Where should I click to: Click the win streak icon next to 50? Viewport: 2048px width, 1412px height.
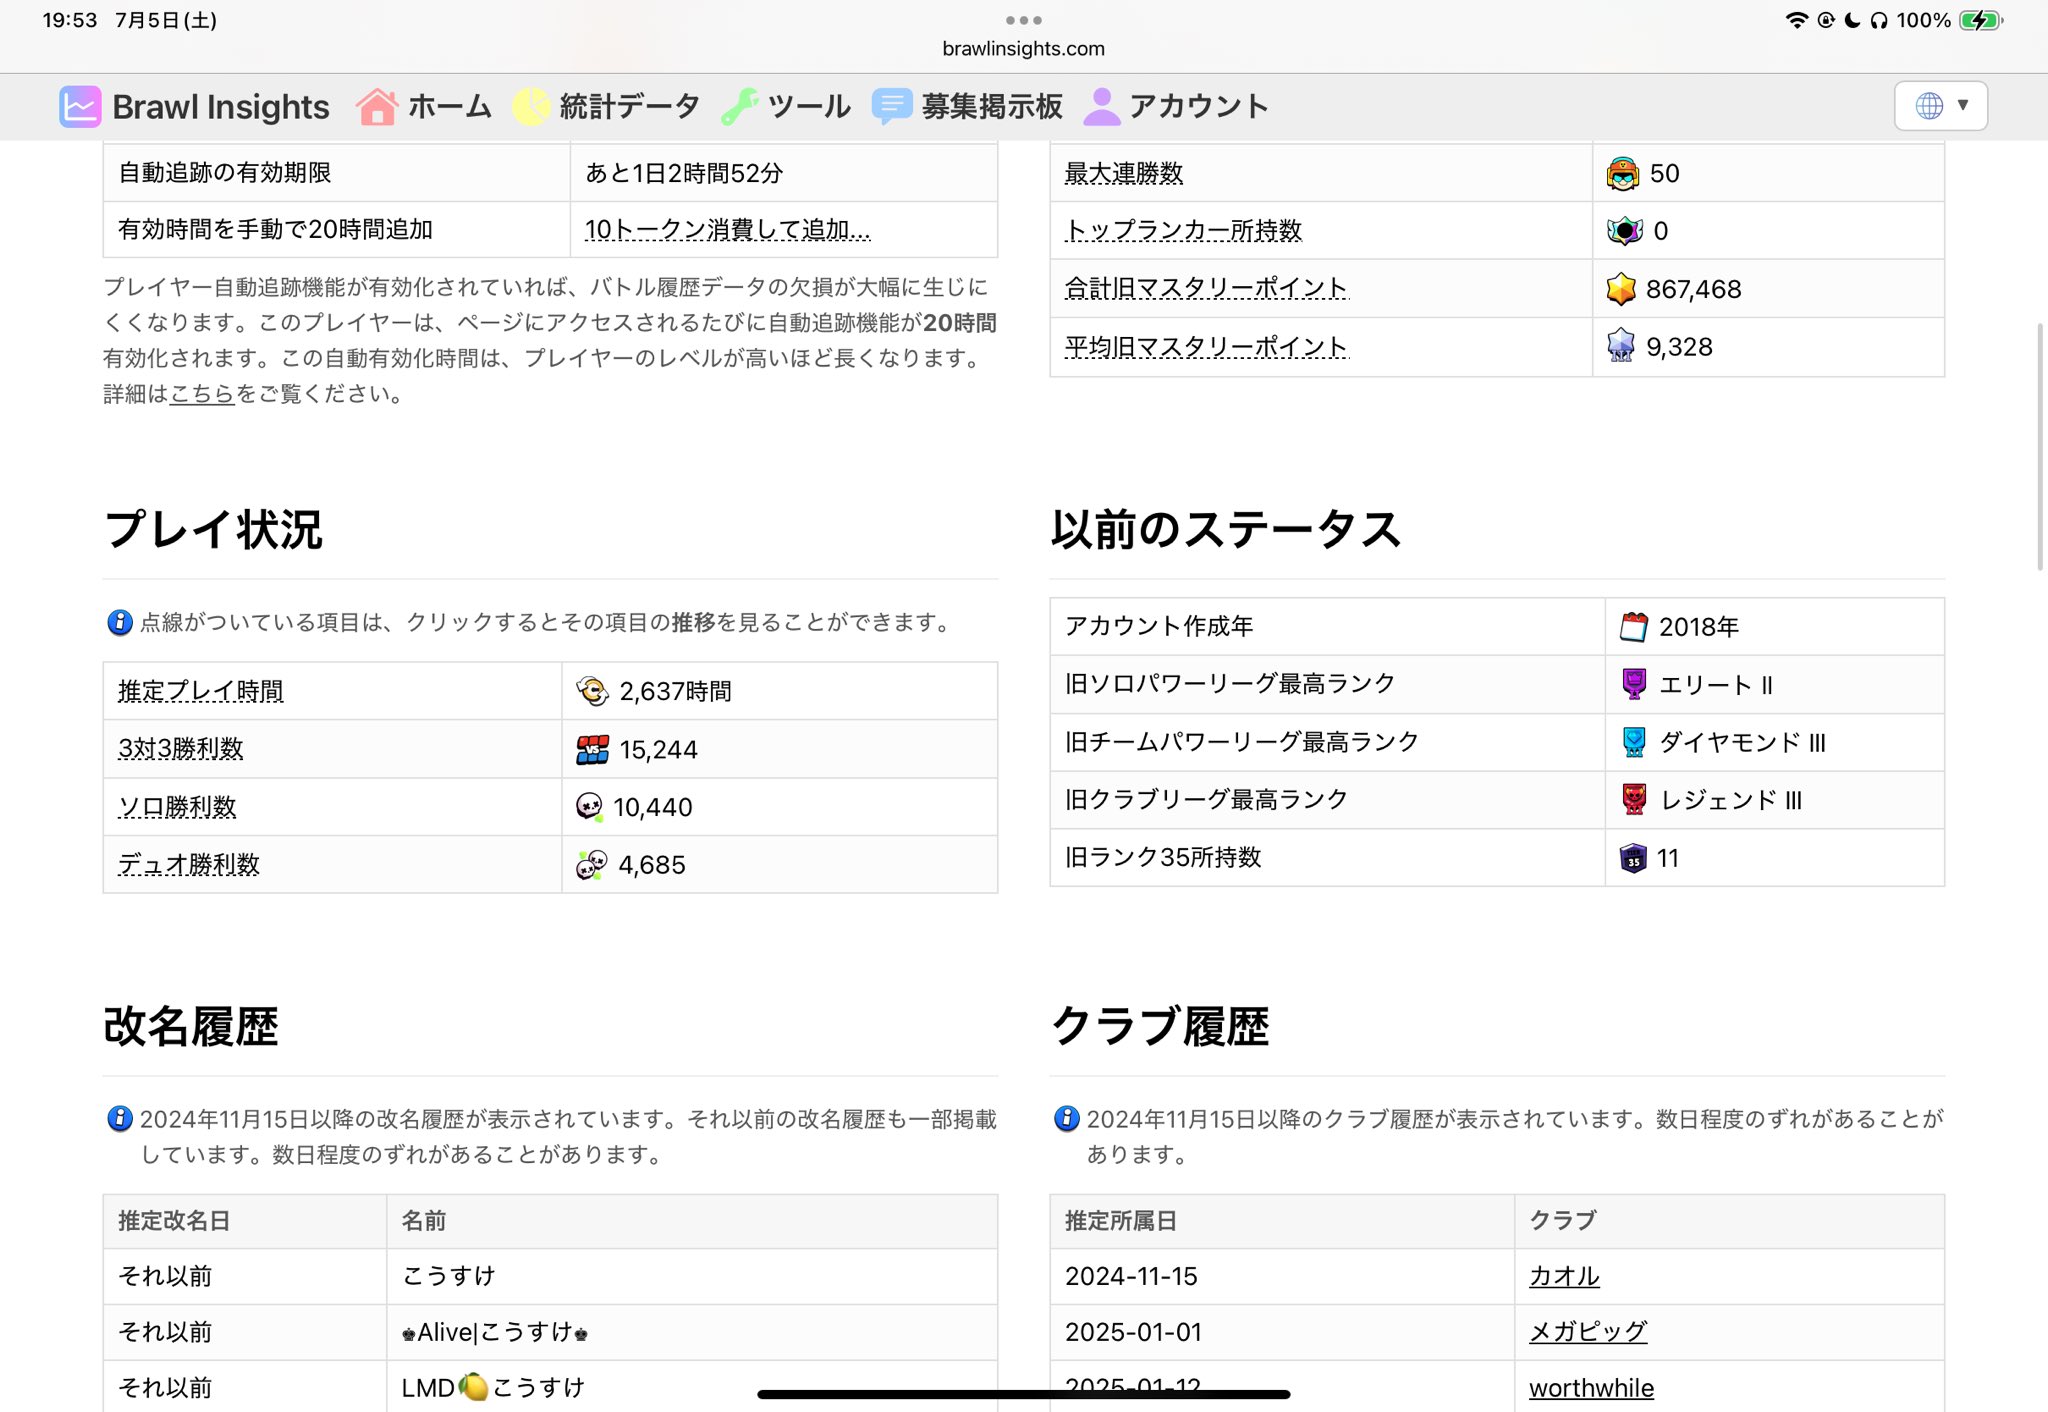(x=1623, y=173)
